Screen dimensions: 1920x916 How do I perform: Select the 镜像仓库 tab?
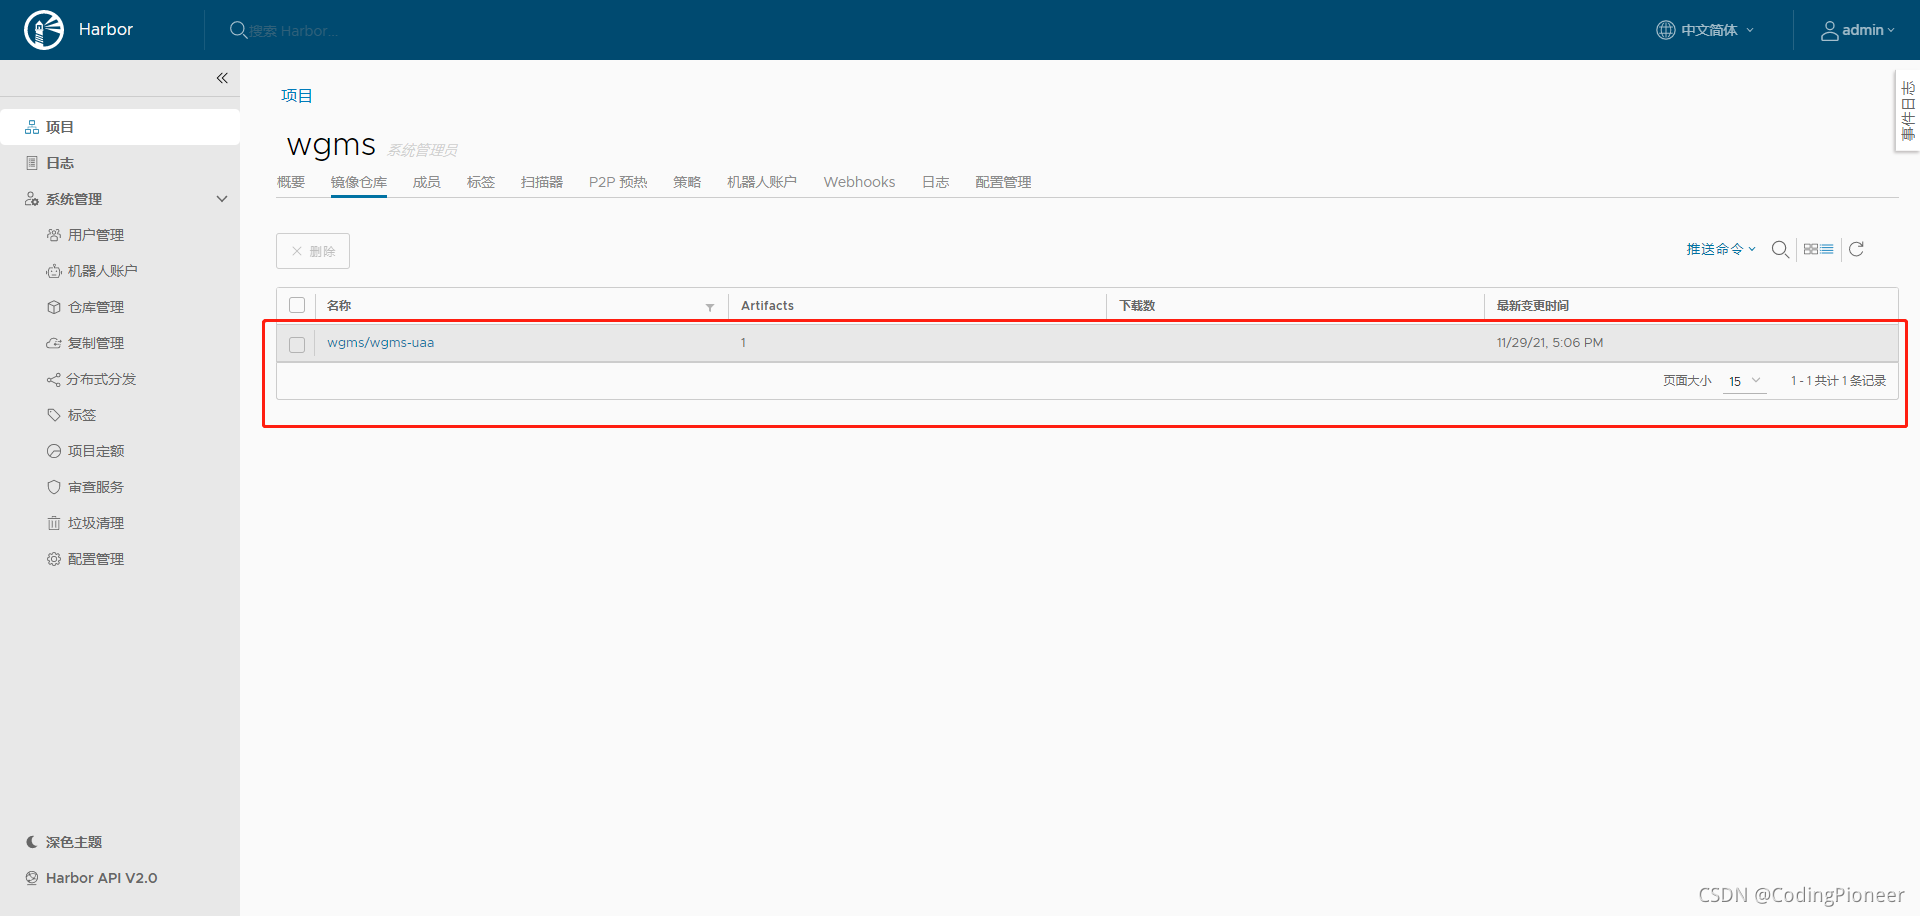(x=359, y=182)
